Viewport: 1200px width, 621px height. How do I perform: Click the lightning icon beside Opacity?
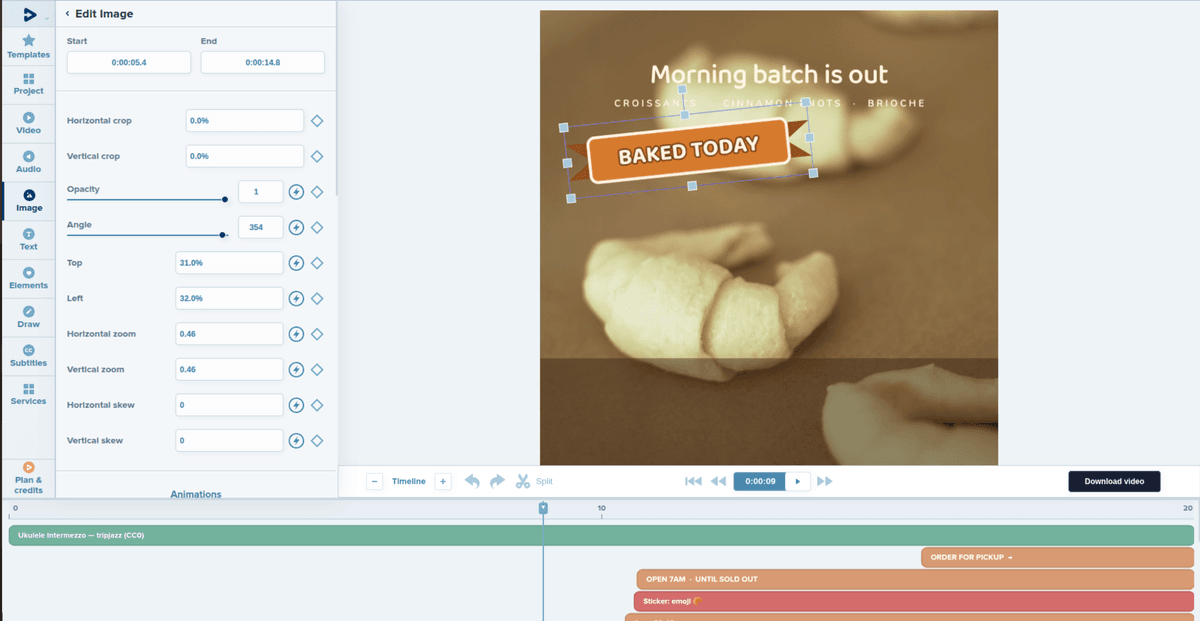[x=296, y=192]
